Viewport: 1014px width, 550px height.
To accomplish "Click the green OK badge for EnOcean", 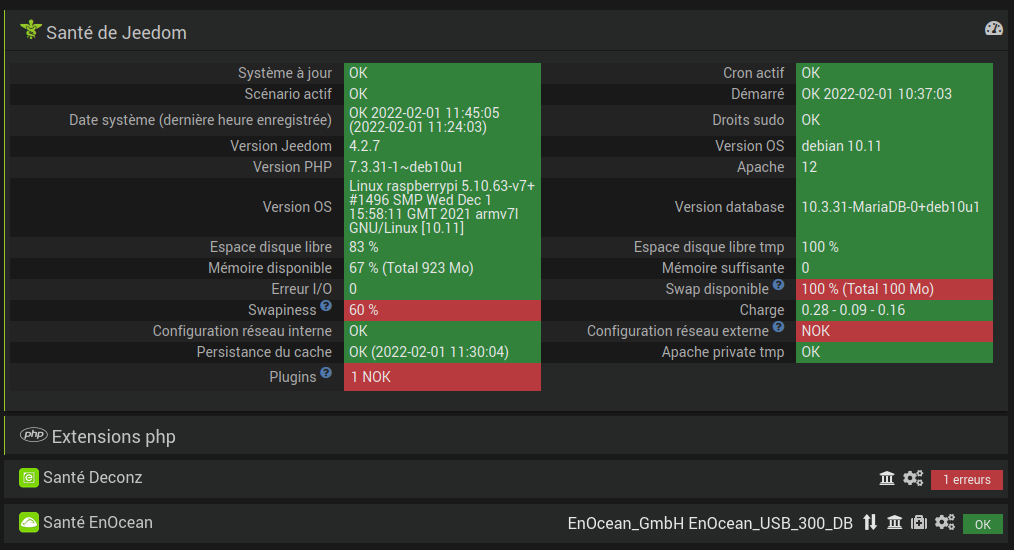I will click(982, 524).
